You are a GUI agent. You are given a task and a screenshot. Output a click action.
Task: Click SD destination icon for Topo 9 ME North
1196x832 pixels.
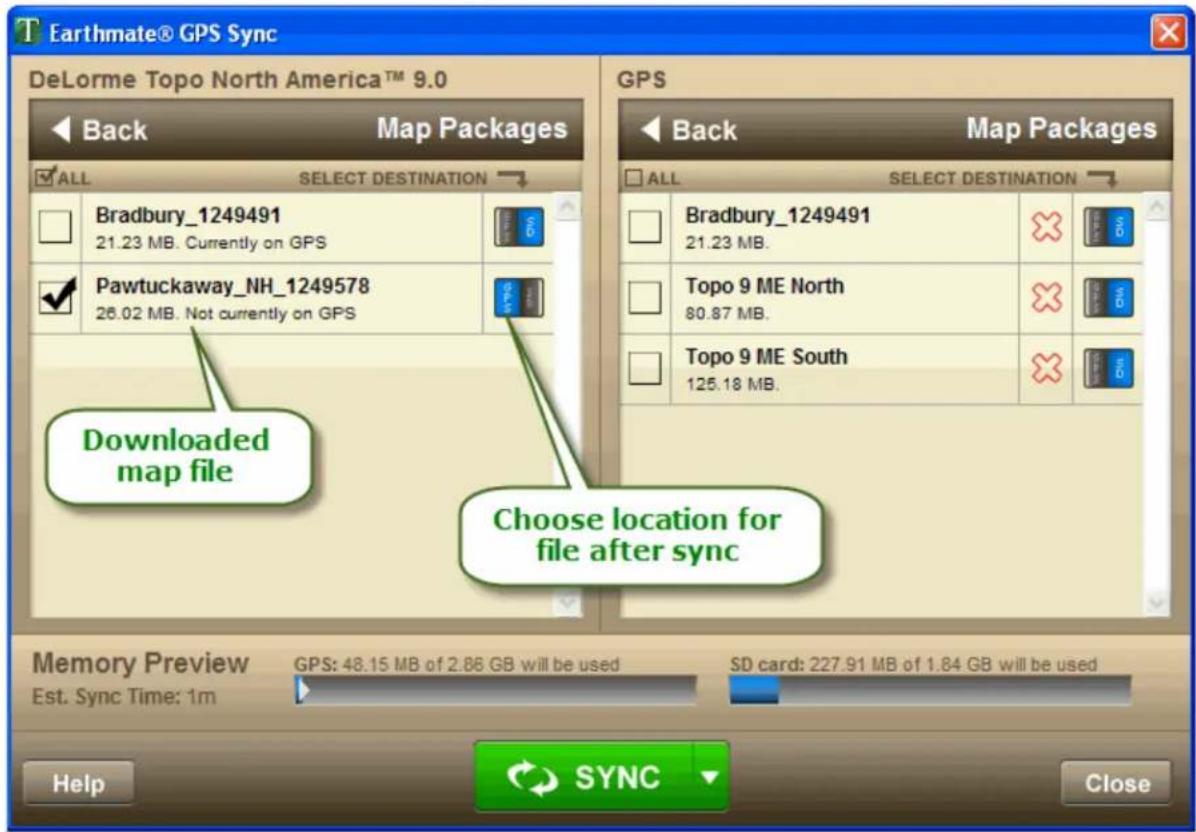[1108, 297]
